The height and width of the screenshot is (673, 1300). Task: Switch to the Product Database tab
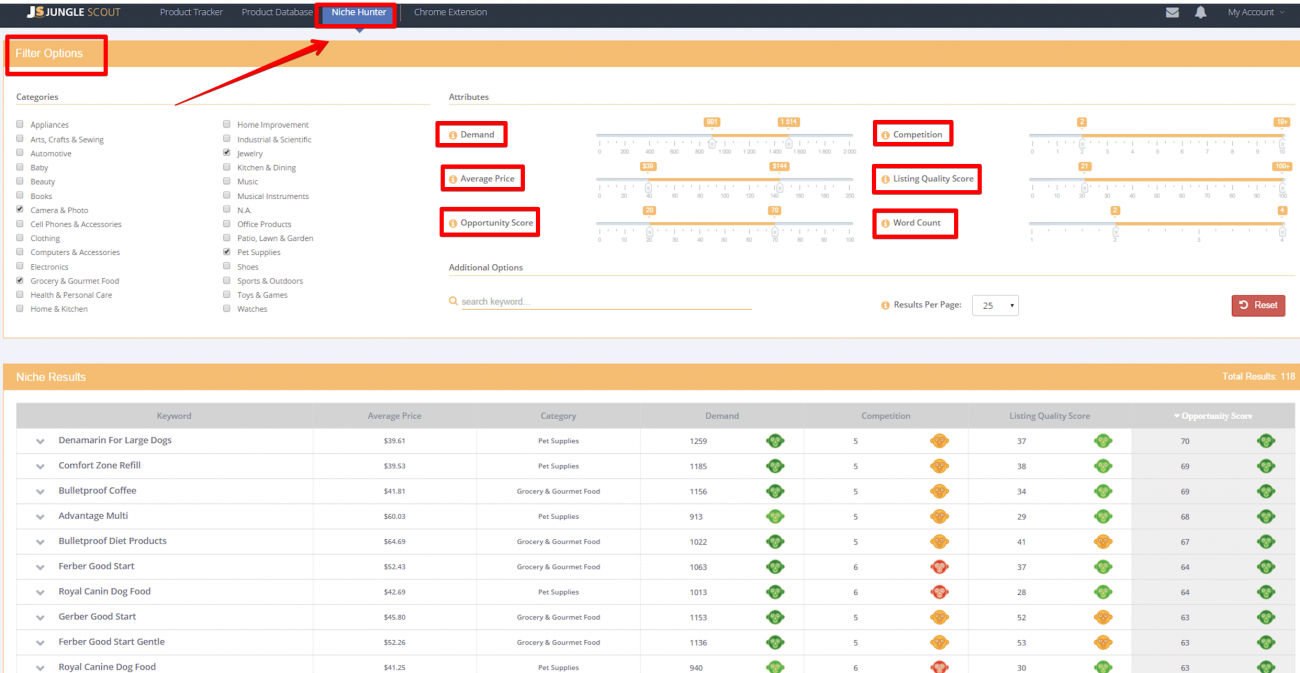277,12
